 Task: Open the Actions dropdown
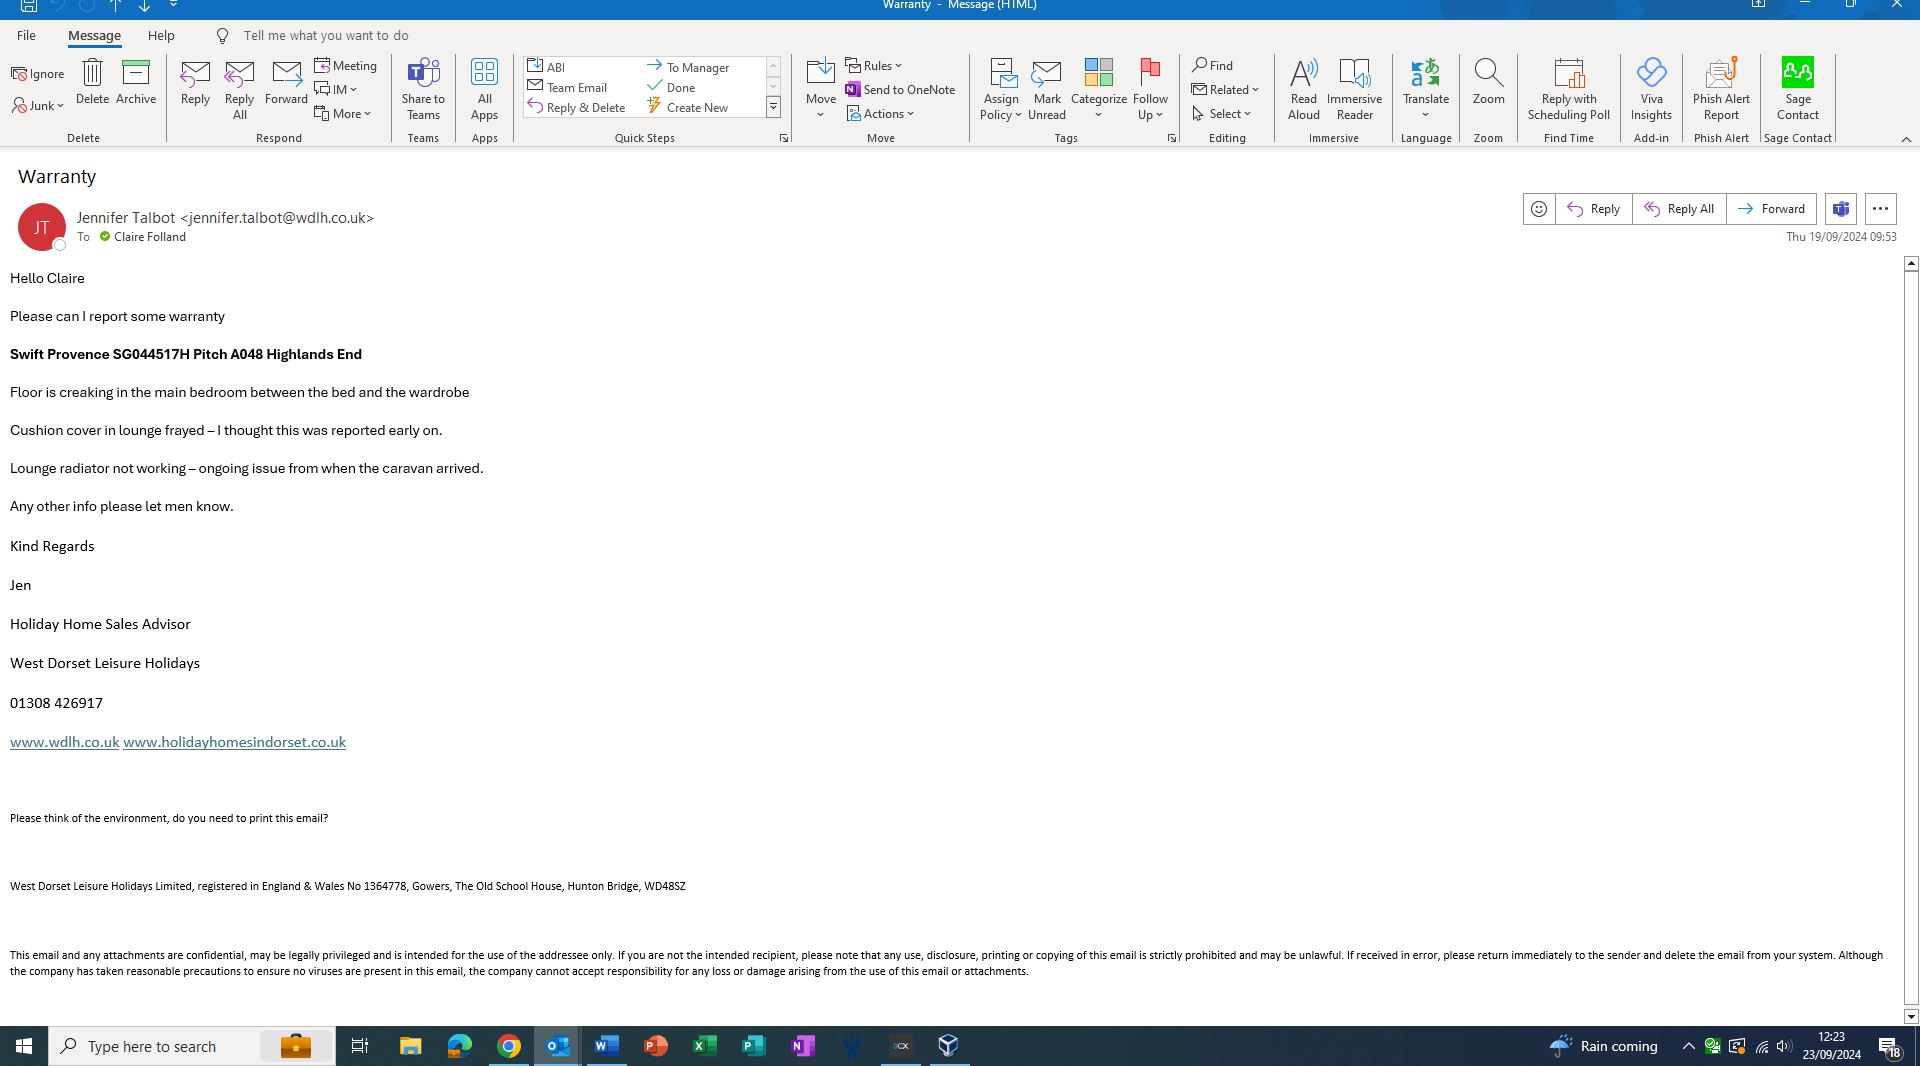[880, 114]
